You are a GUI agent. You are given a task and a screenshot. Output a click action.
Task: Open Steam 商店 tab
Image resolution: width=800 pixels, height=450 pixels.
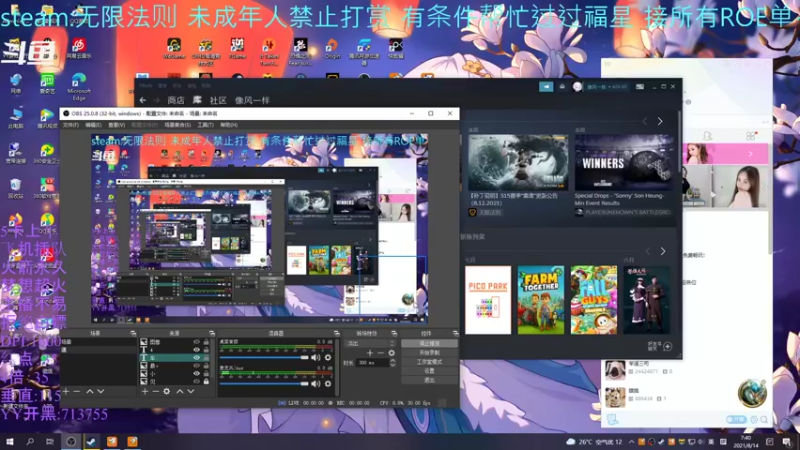click(x=176, y=101)
